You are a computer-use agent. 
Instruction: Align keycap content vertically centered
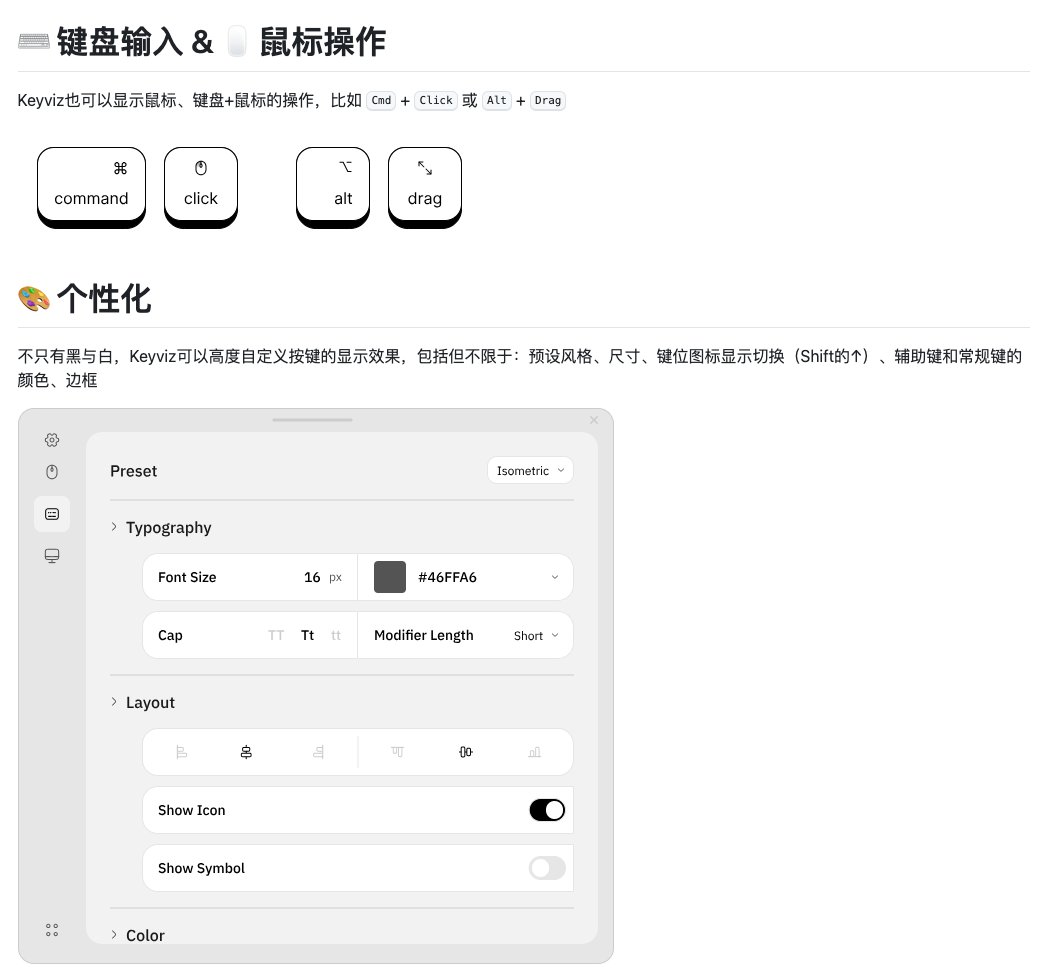point(466,752)
